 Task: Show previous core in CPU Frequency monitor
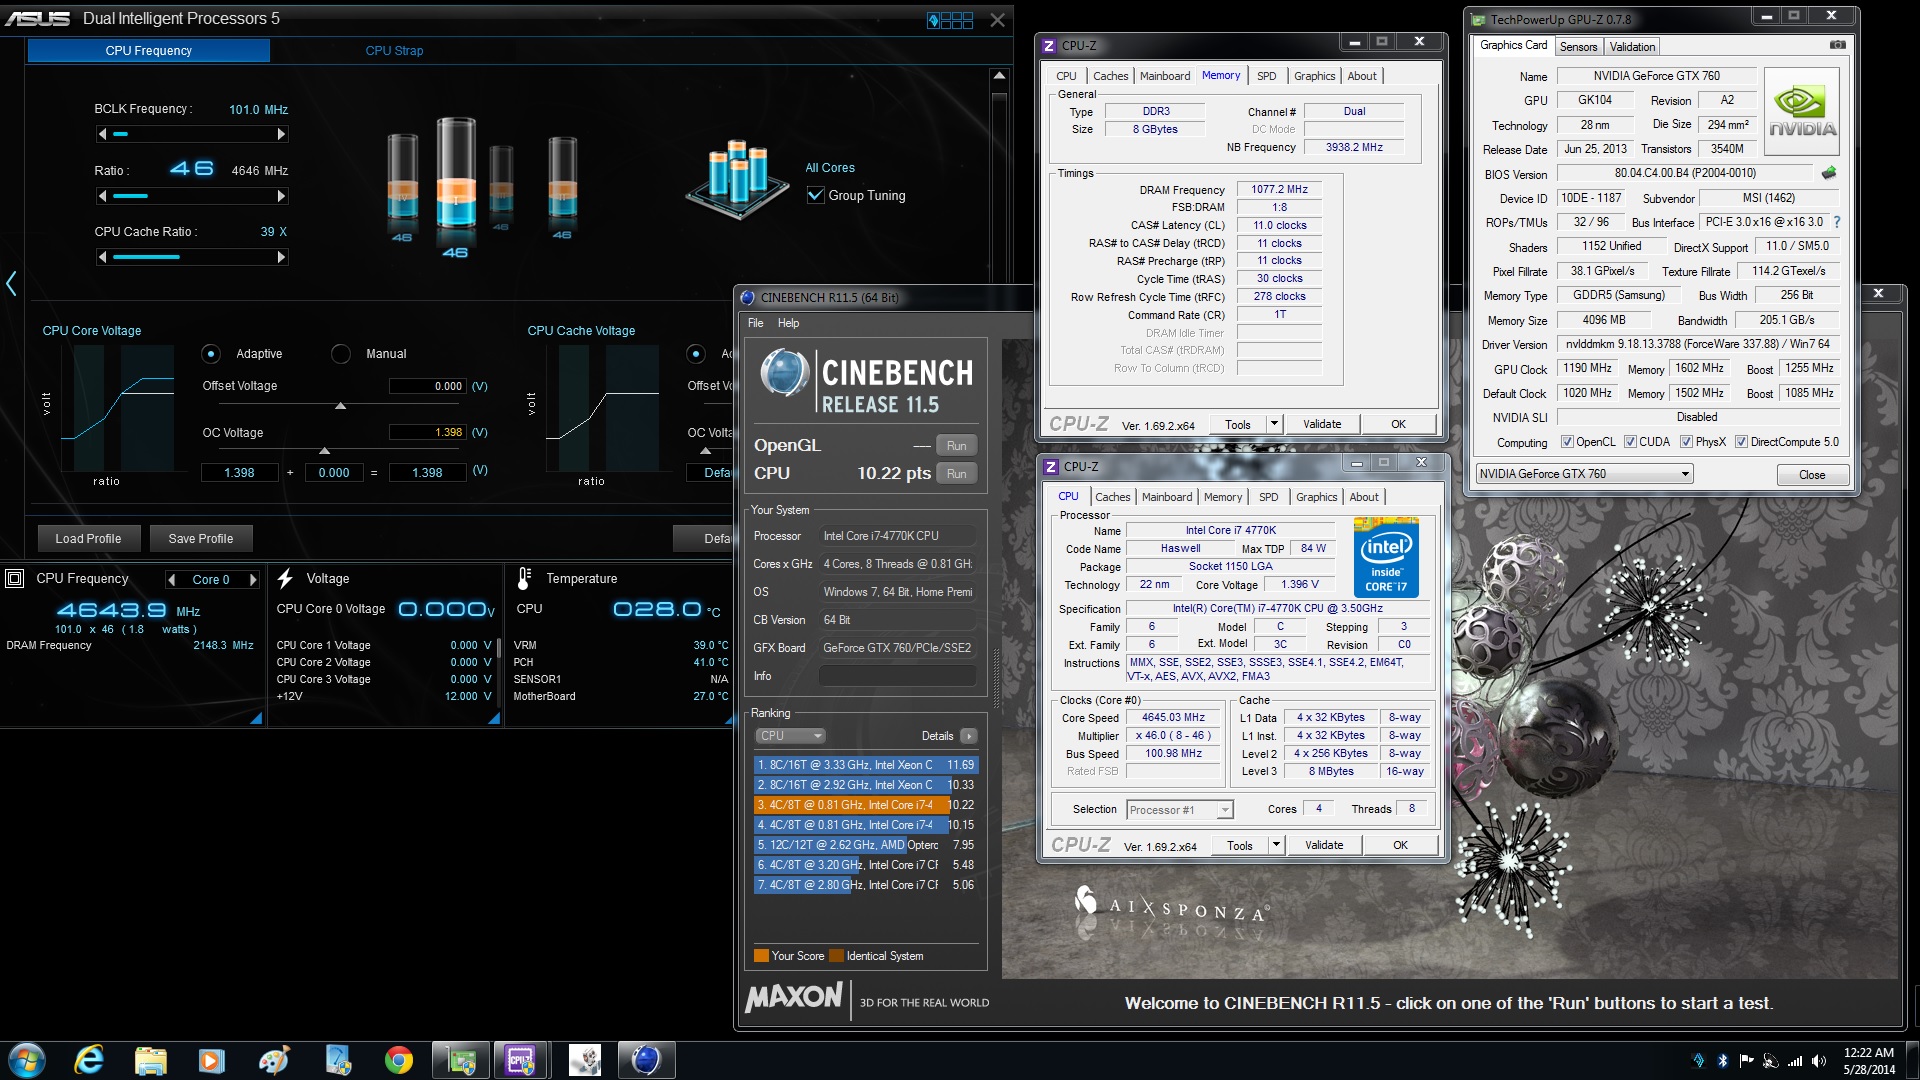pos(172,579)
